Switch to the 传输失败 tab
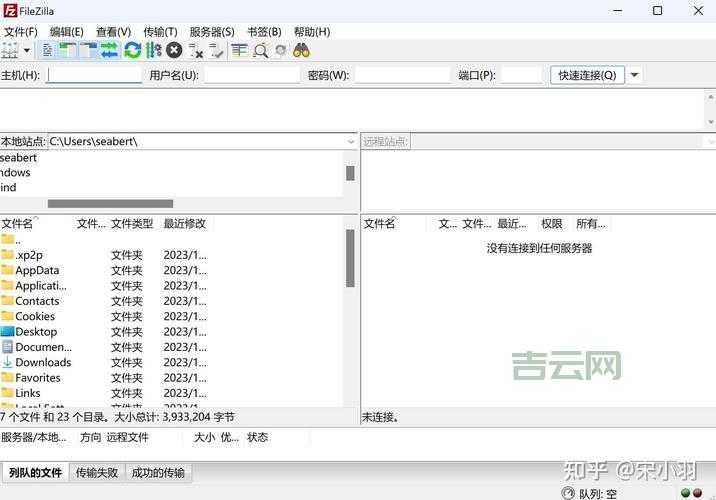This screenshot has width=716, height=500. (x=97, y=473)
